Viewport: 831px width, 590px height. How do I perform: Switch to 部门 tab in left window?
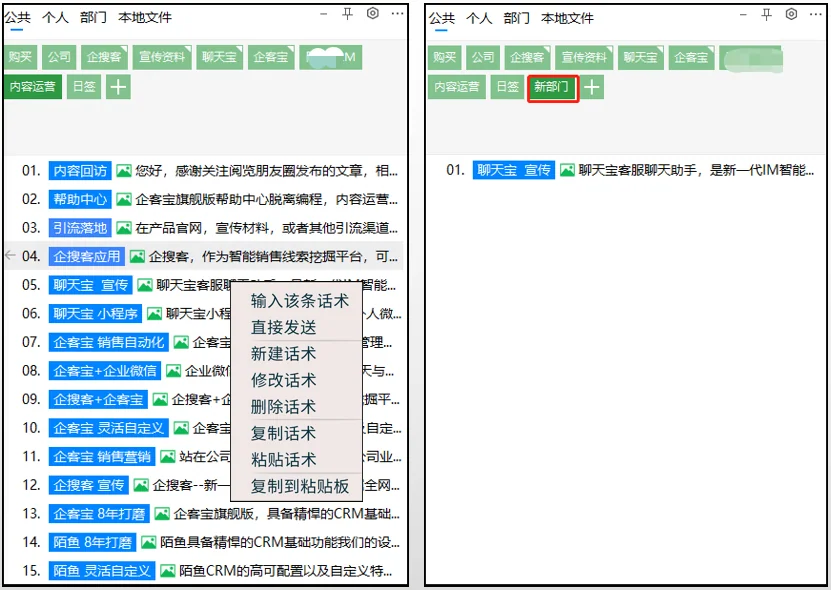[93, 17]
